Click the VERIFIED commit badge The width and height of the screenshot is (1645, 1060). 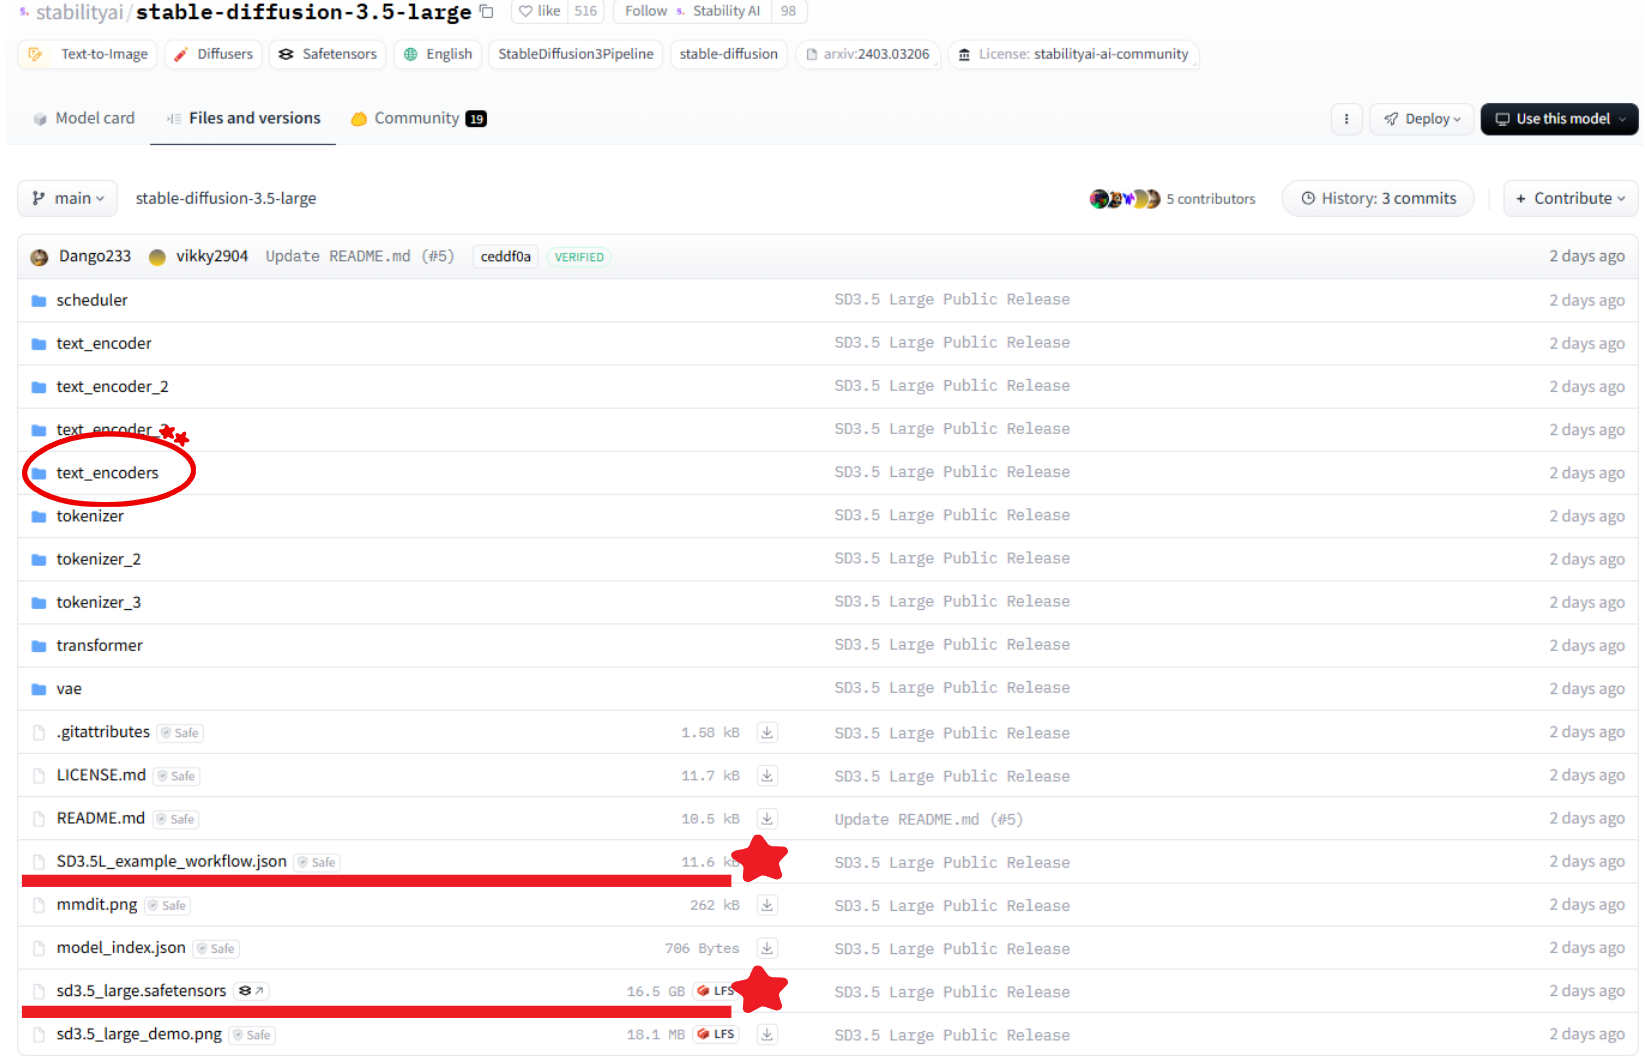coord(579,257)
